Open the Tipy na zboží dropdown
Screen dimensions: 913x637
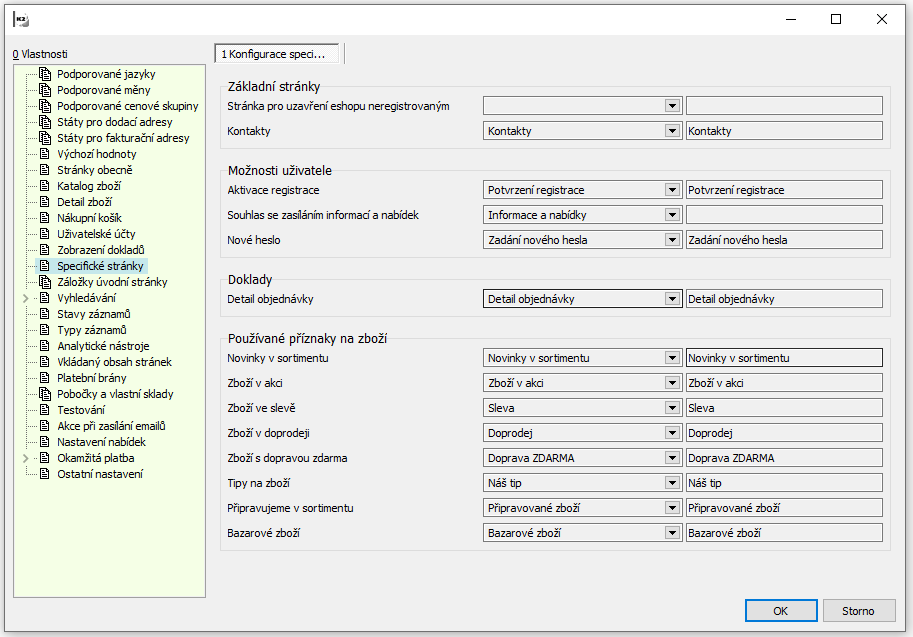[673, 483]
